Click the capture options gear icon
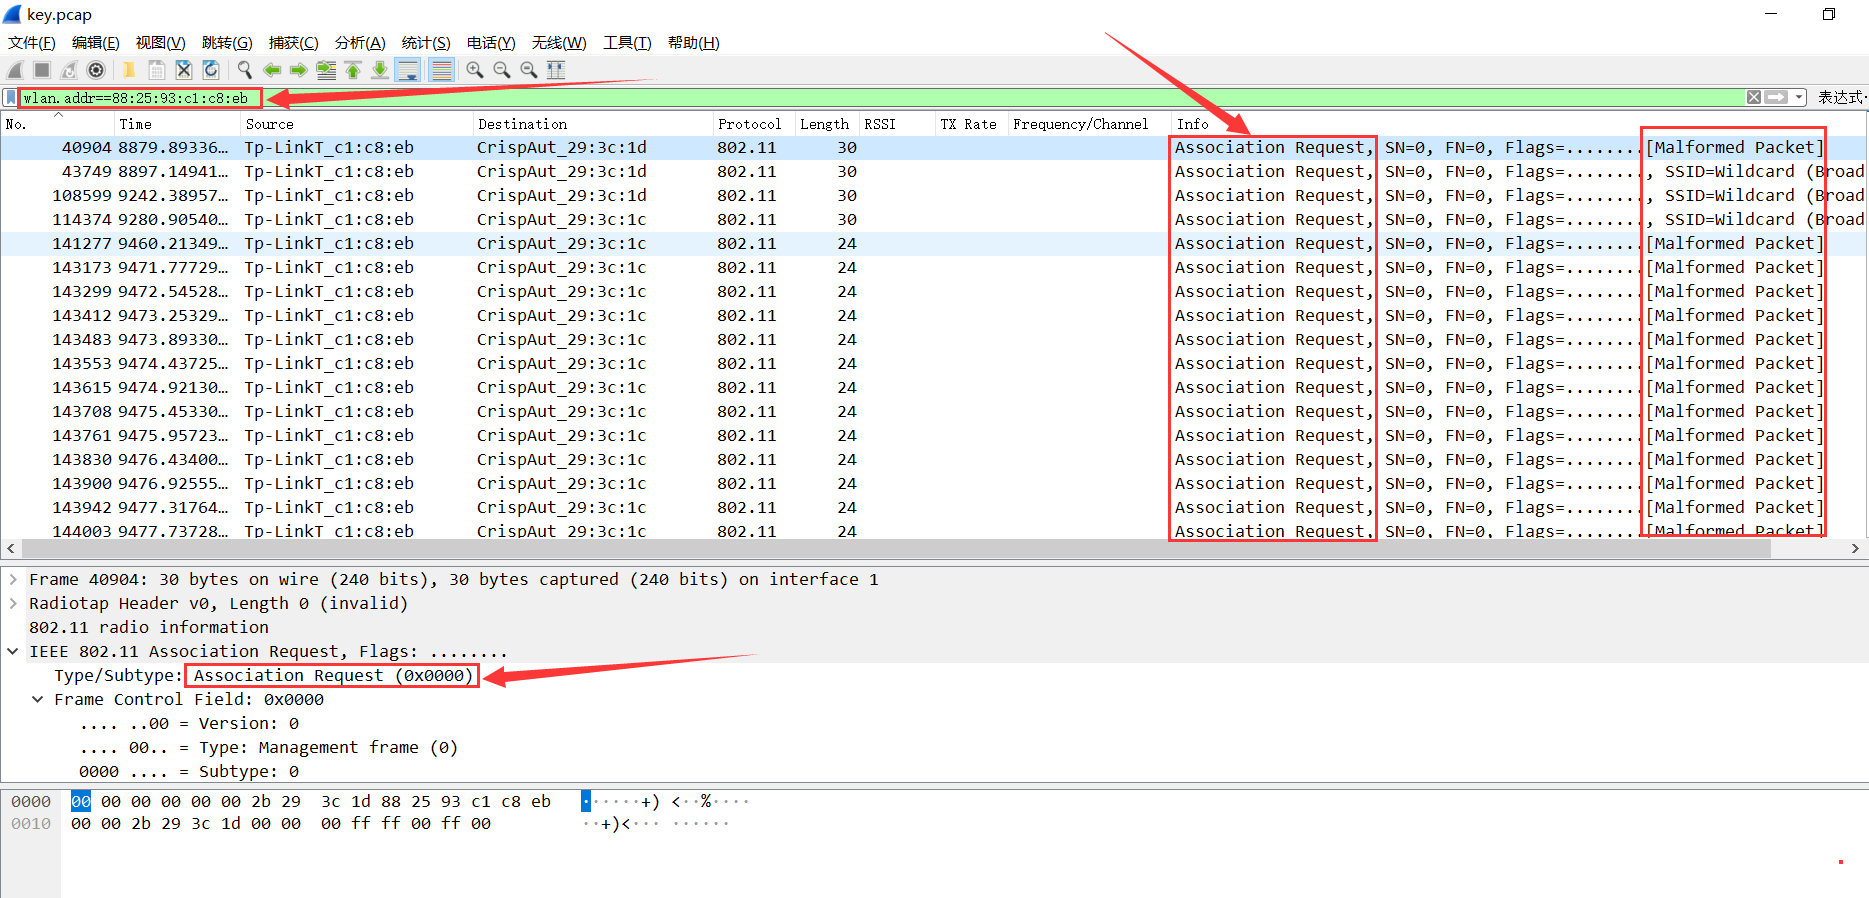 coord(96,70)
